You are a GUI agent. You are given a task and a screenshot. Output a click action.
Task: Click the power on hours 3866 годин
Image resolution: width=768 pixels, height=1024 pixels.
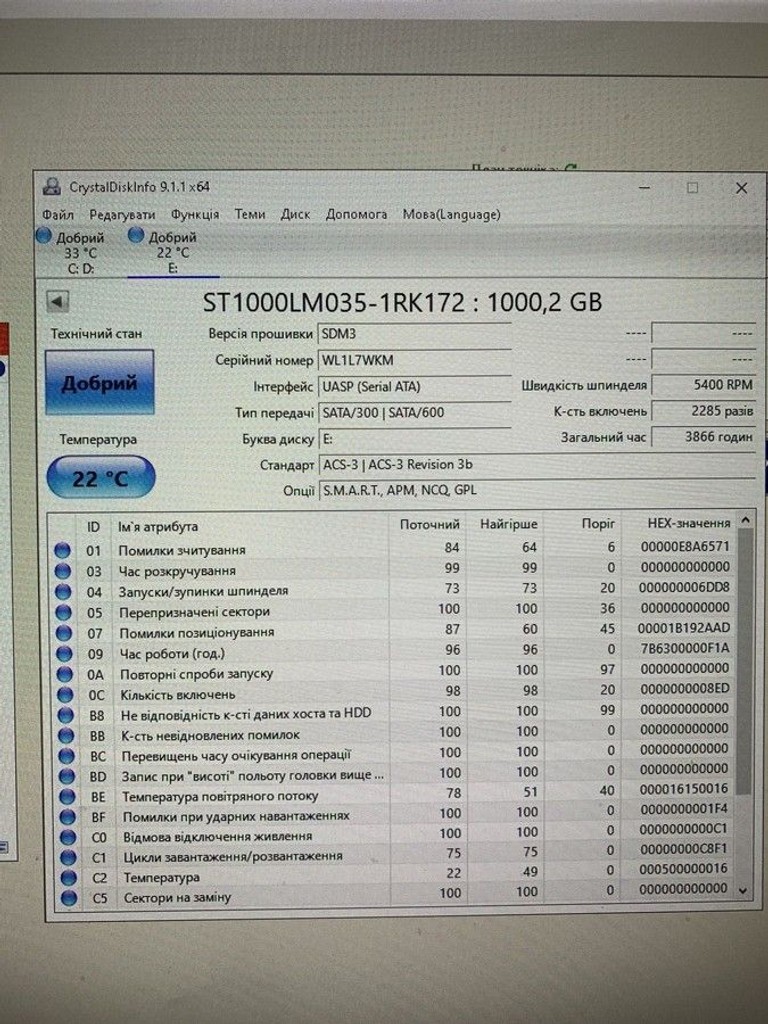(x=703, y=436)
